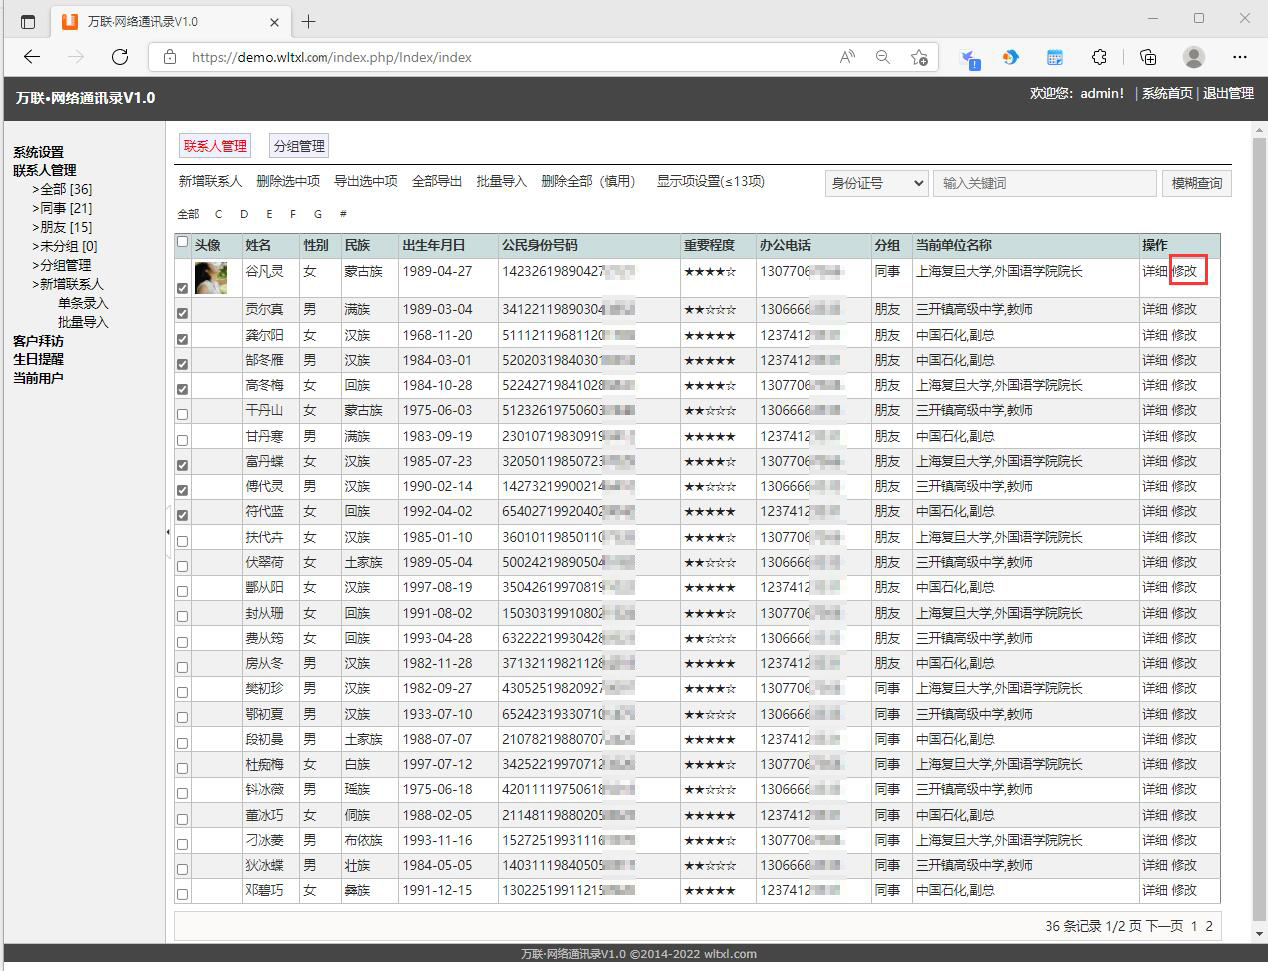
Task: Switch to 联系人管理 tab
Action: [215, 146]
